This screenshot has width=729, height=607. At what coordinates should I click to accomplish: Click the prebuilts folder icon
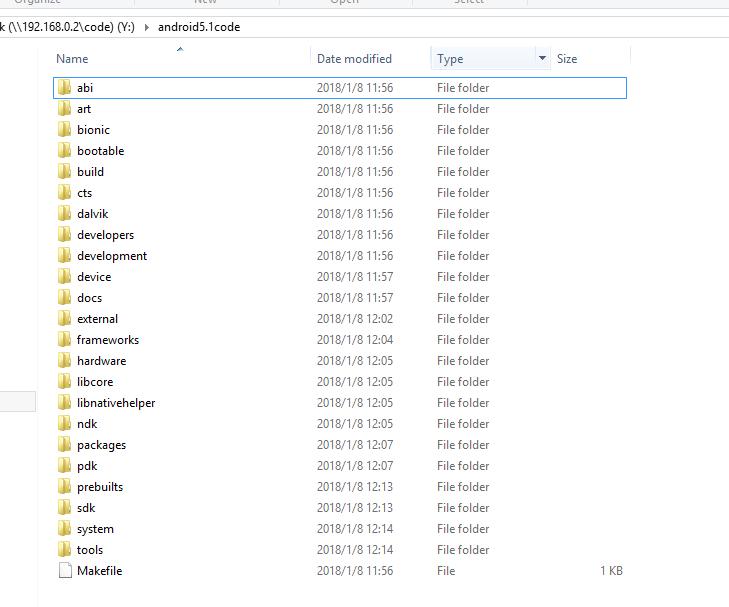pos(65,487)
